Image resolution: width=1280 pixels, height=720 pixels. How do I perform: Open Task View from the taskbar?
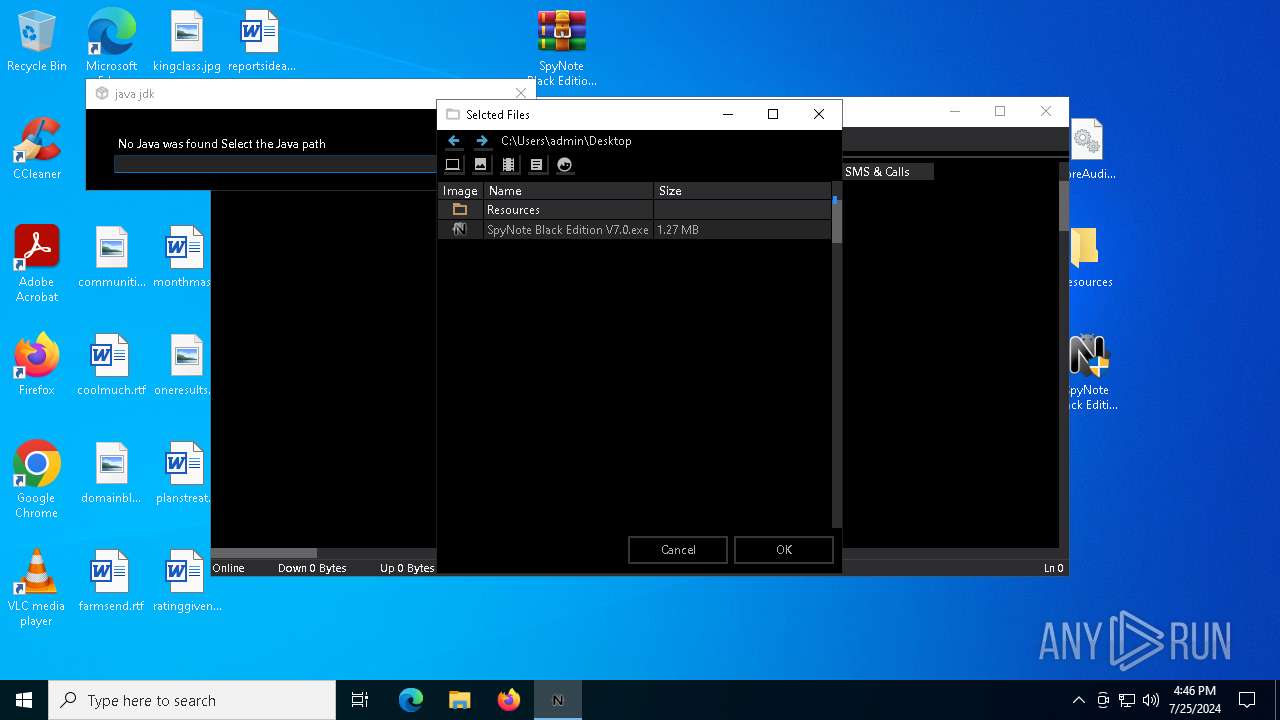tap(360, 700)
